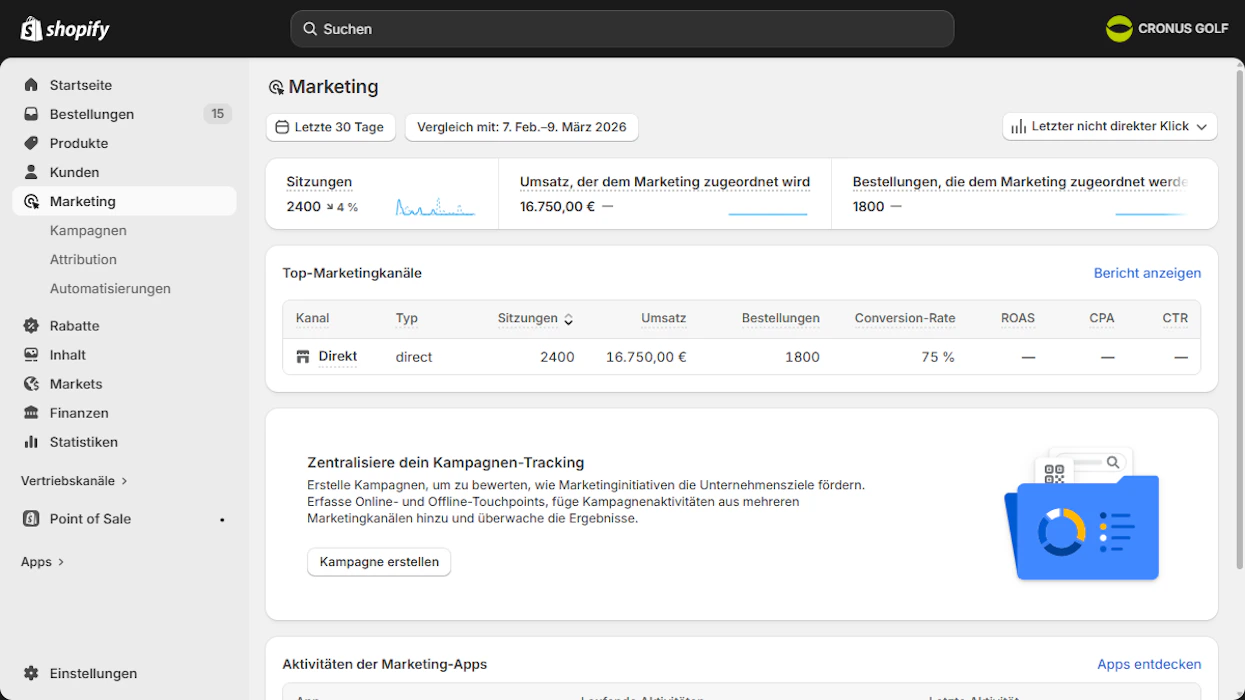This screenshot has height=700, width=1245.
Task: Click the storefront icon next to Direkt
Action: pos(303,357)
